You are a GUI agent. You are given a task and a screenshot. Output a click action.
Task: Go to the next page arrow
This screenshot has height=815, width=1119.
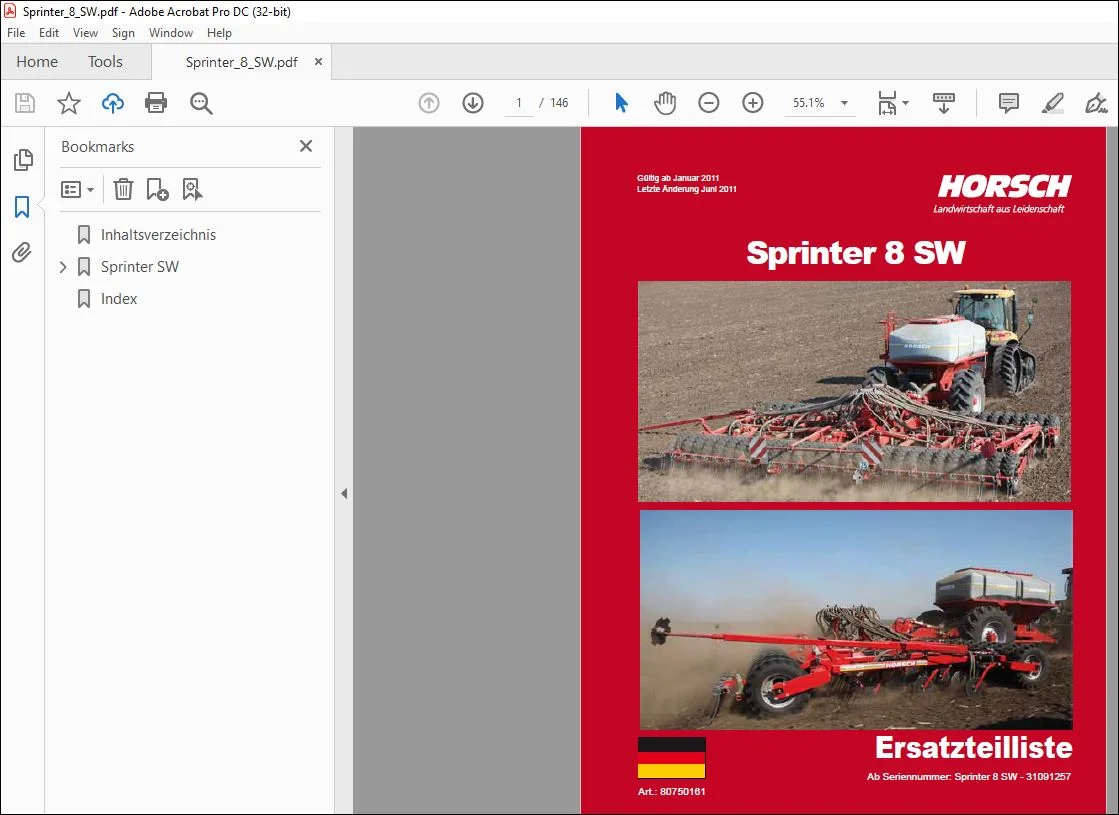473,103
